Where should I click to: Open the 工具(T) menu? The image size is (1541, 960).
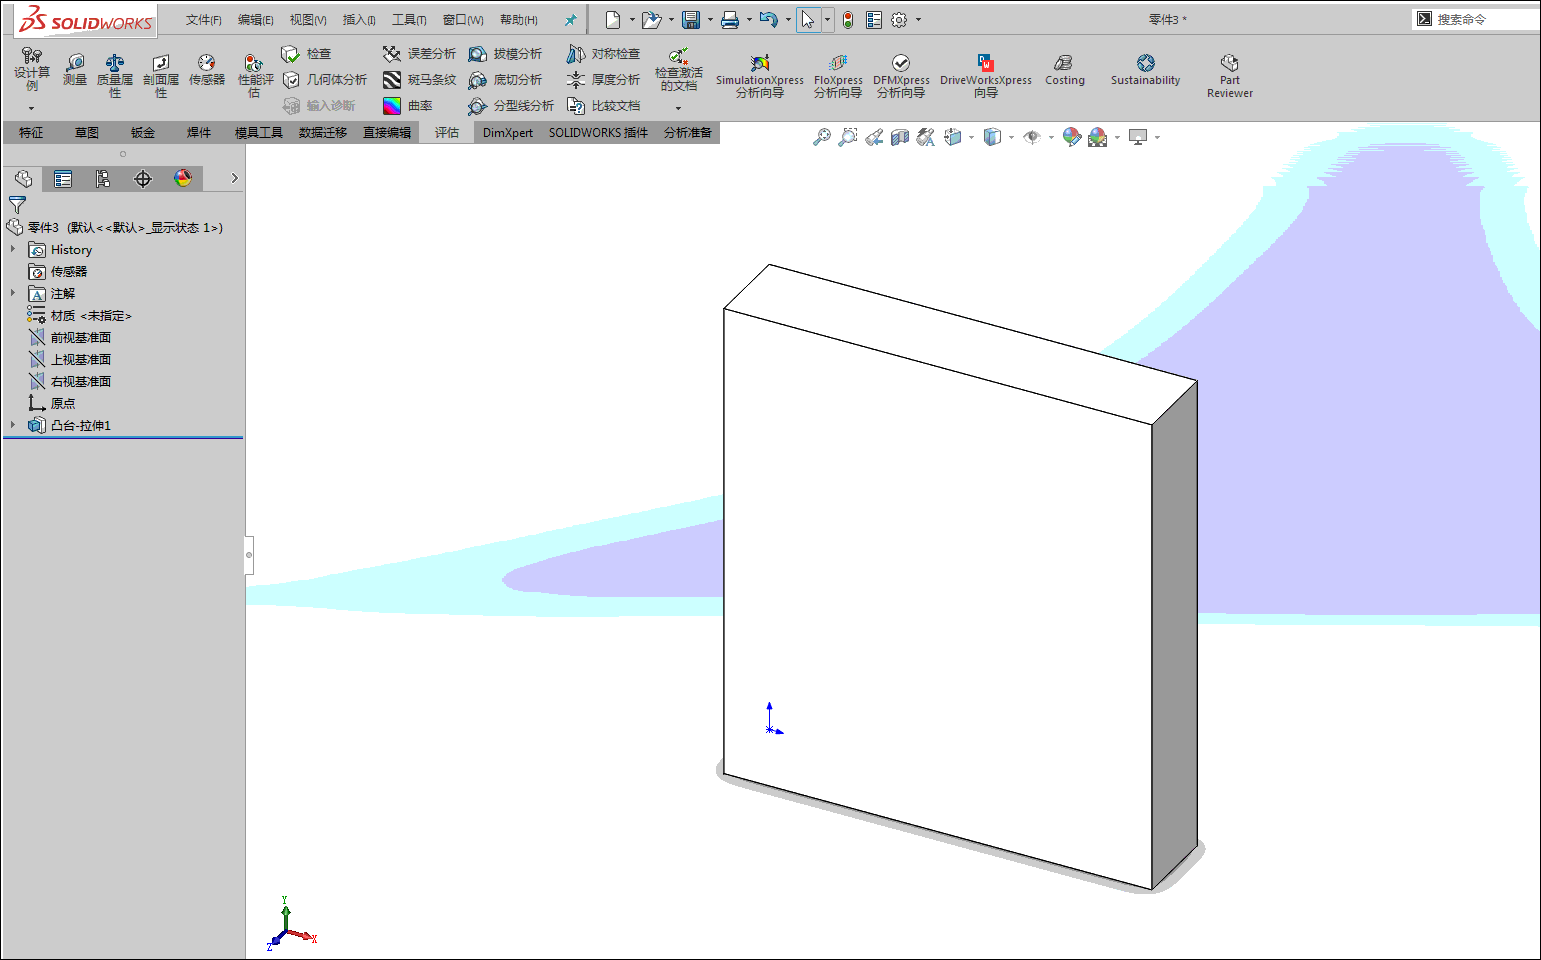[409, 20]
